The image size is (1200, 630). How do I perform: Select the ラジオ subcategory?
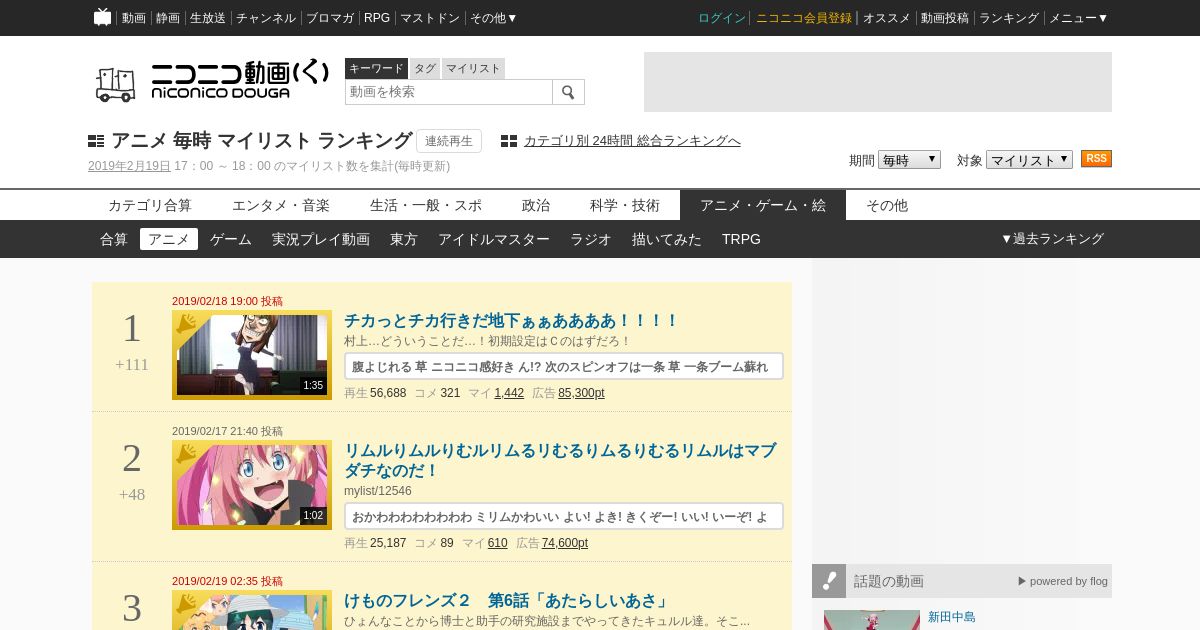[591, 239]
